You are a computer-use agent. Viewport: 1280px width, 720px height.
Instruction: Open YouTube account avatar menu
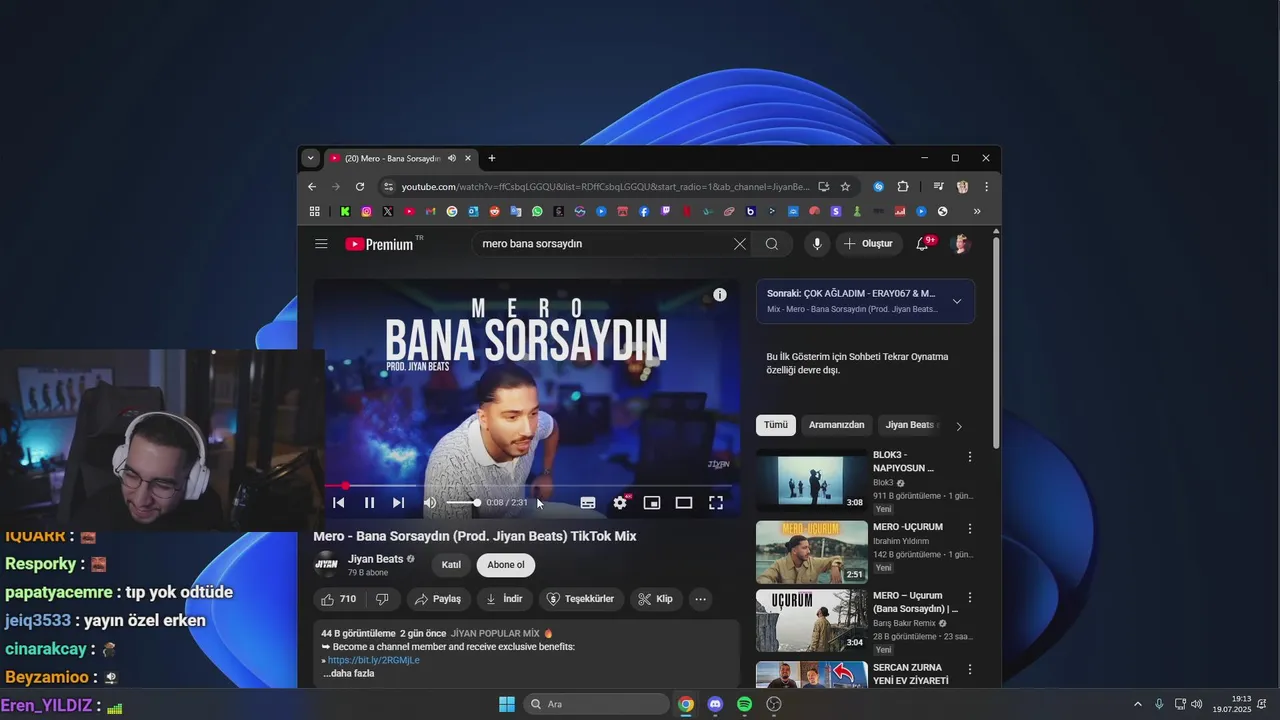tap(961, 244)
